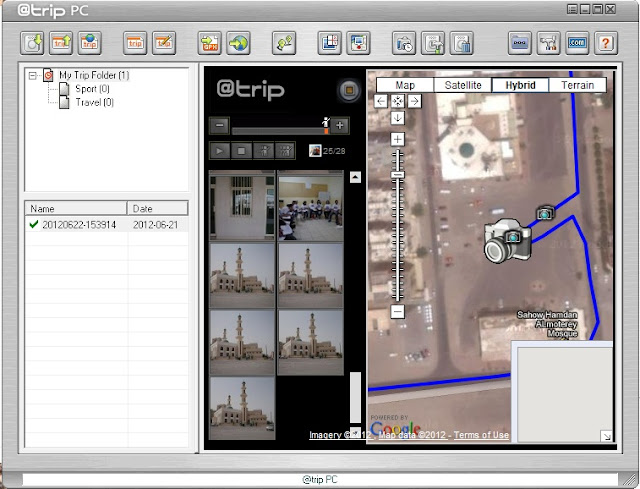This screenshot has width=640, height=489.
Task: Click the date cell 2012-06-21
Action: (x=156, y=224)
